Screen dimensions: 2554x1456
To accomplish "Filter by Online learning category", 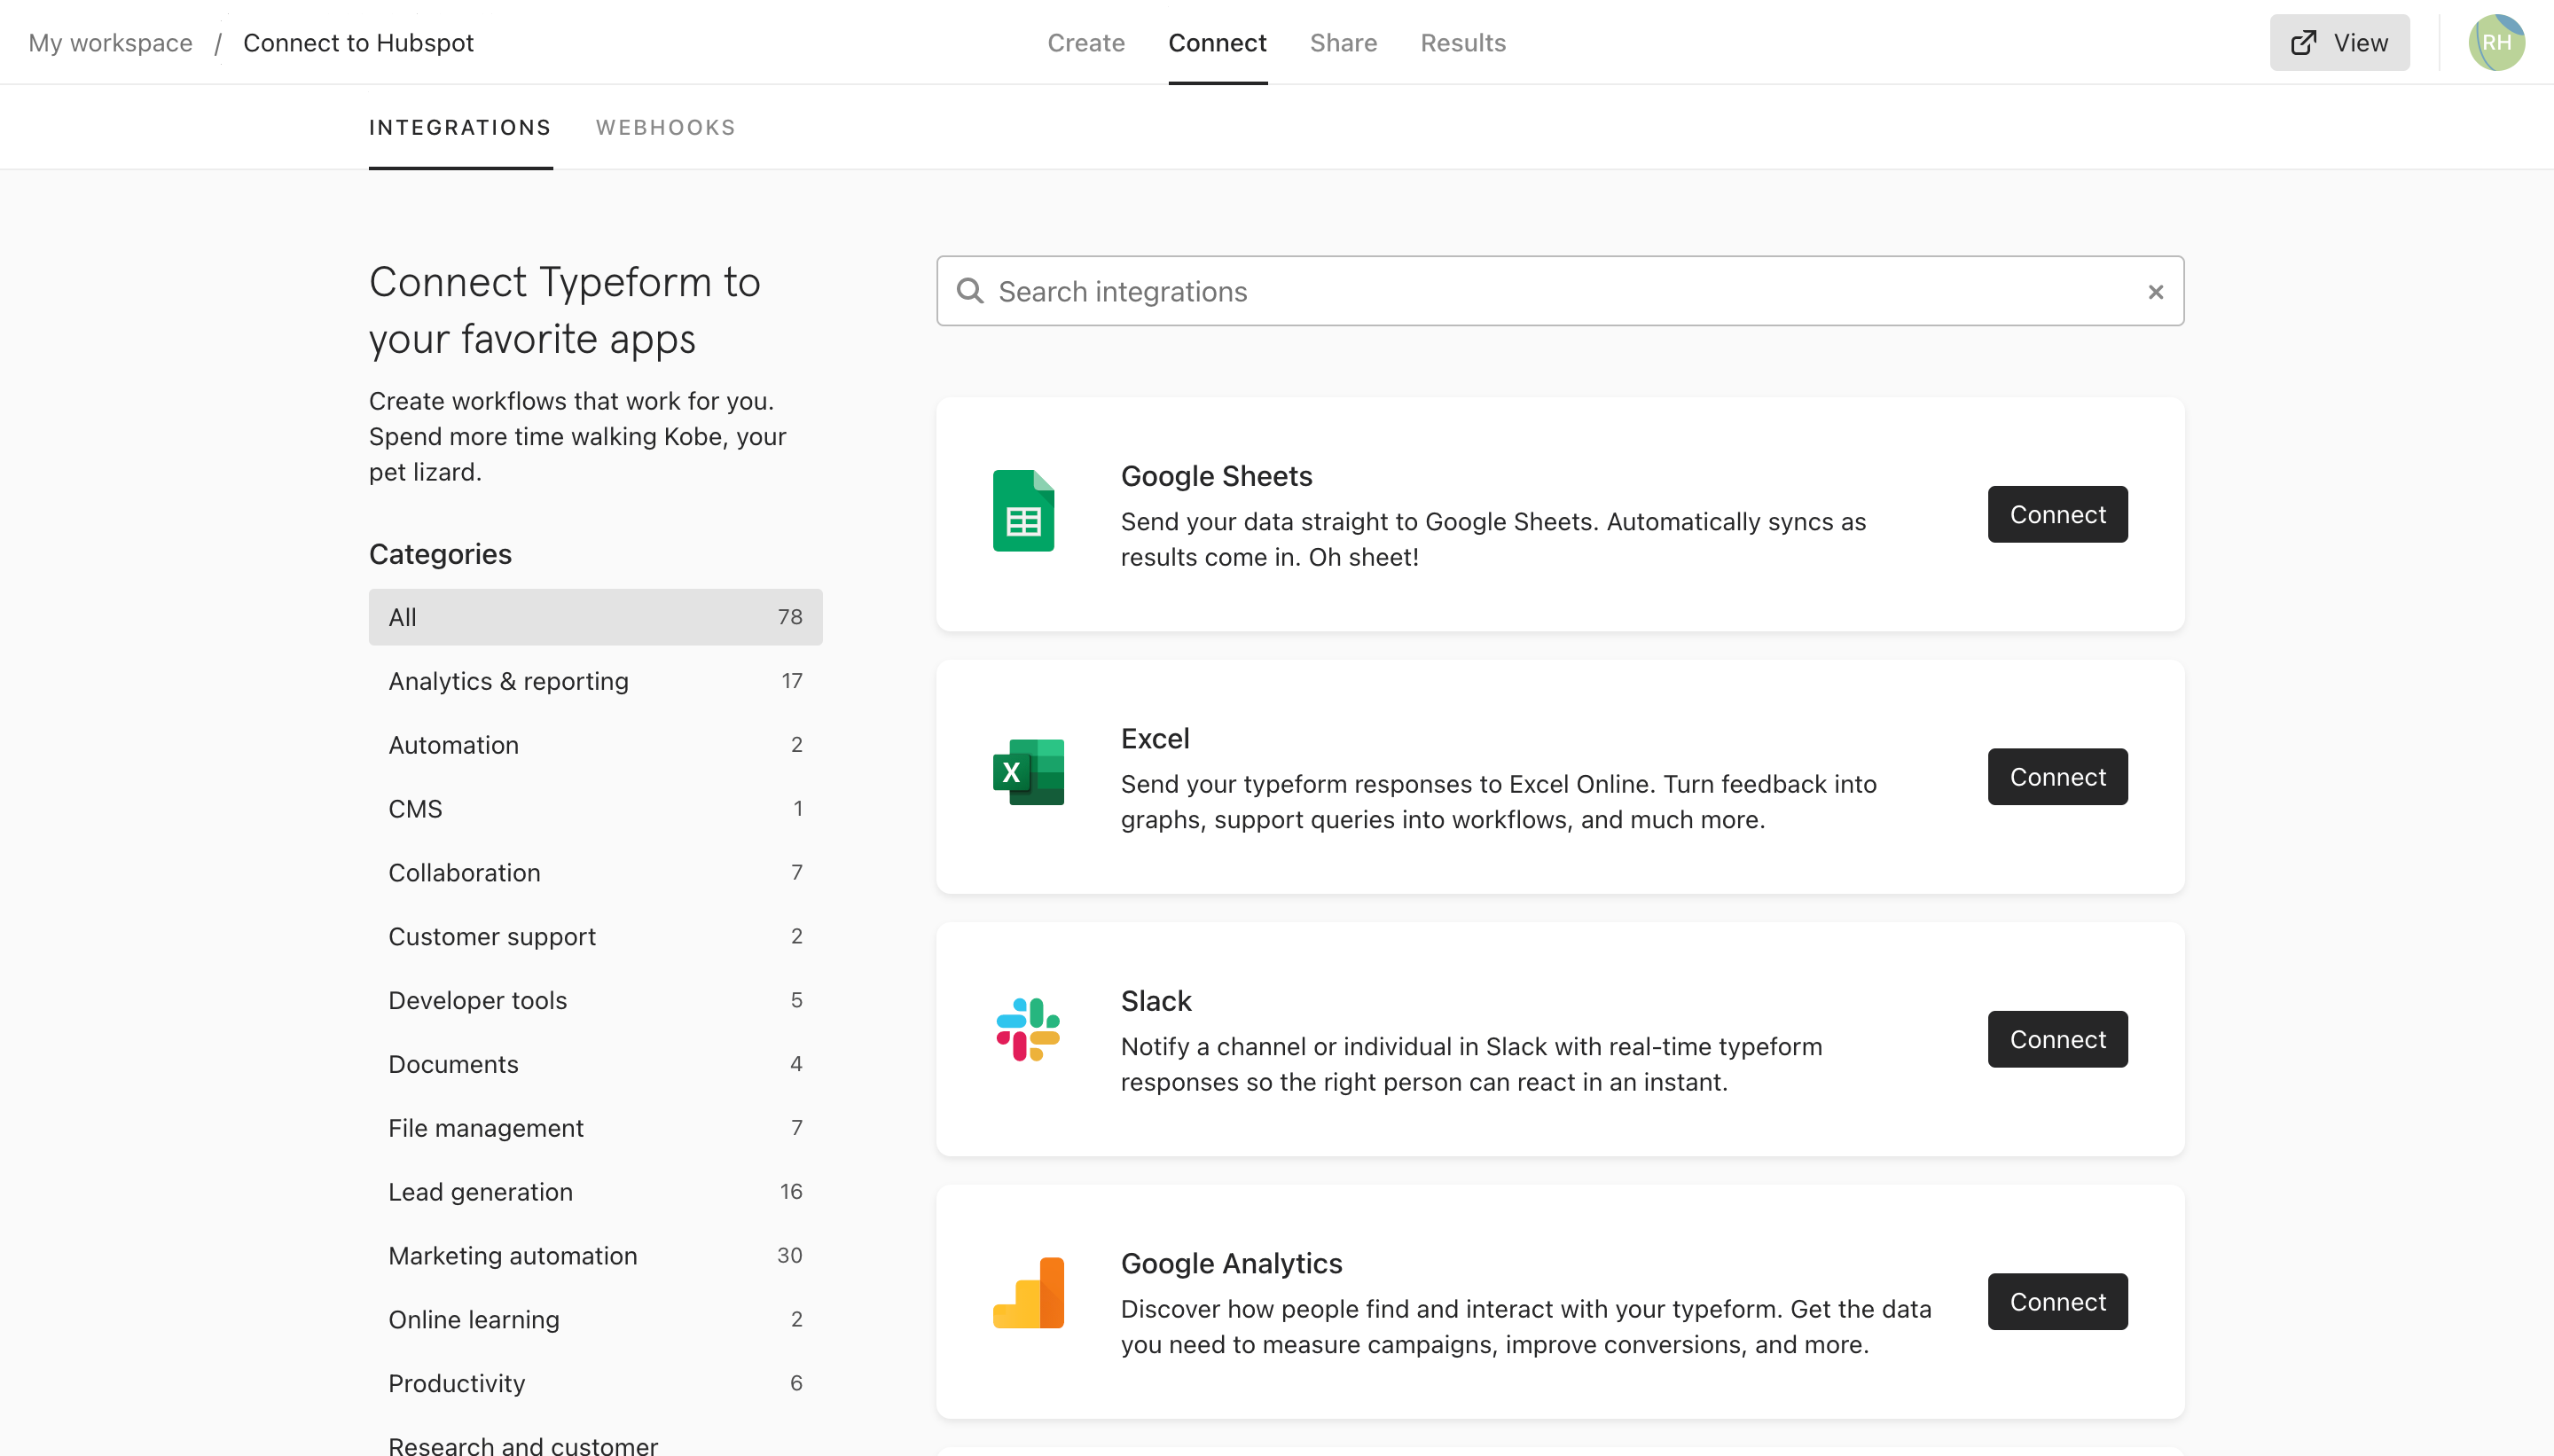I will [595, 1319].
